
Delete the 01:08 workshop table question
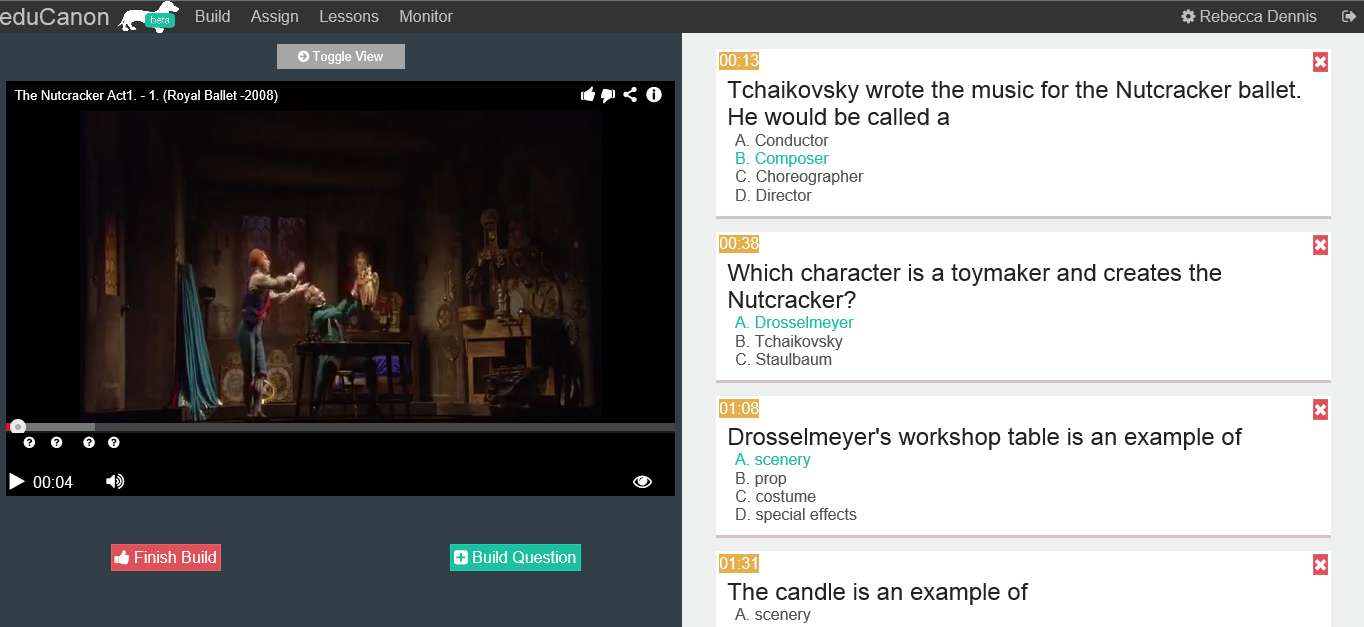click(x=1320, y=409)
